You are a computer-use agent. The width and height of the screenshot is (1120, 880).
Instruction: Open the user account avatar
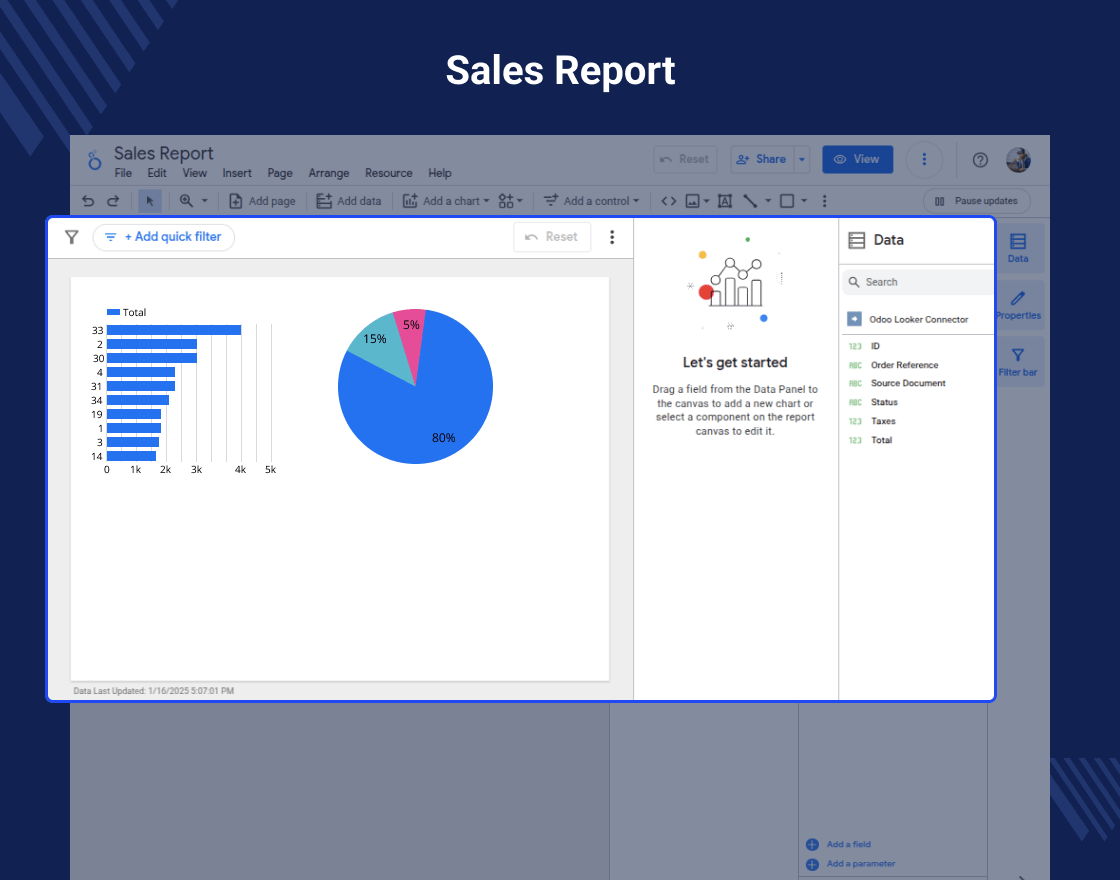tap(1019, 160)
